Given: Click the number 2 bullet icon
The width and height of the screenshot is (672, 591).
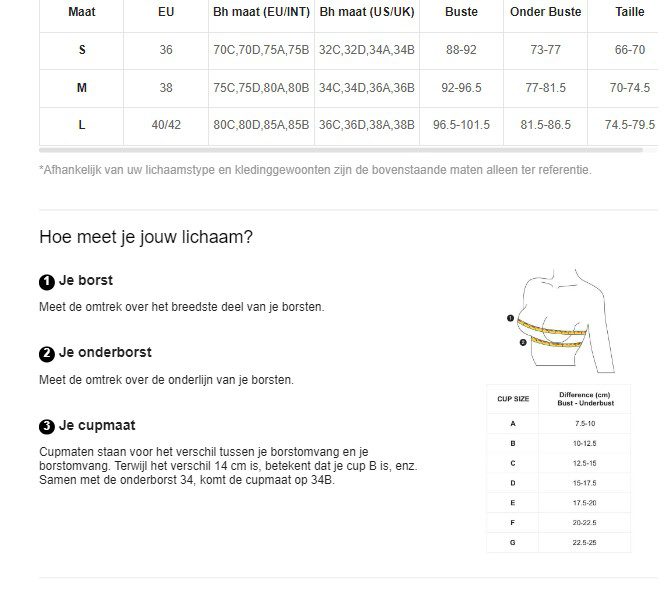Looking at the screenshot, I should (x=47, y=354).
